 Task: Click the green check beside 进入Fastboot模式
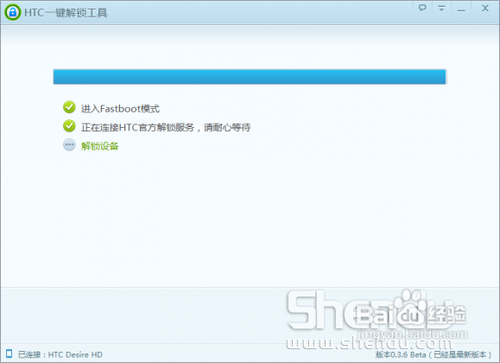pyautogui.click(x=69, y=107)
